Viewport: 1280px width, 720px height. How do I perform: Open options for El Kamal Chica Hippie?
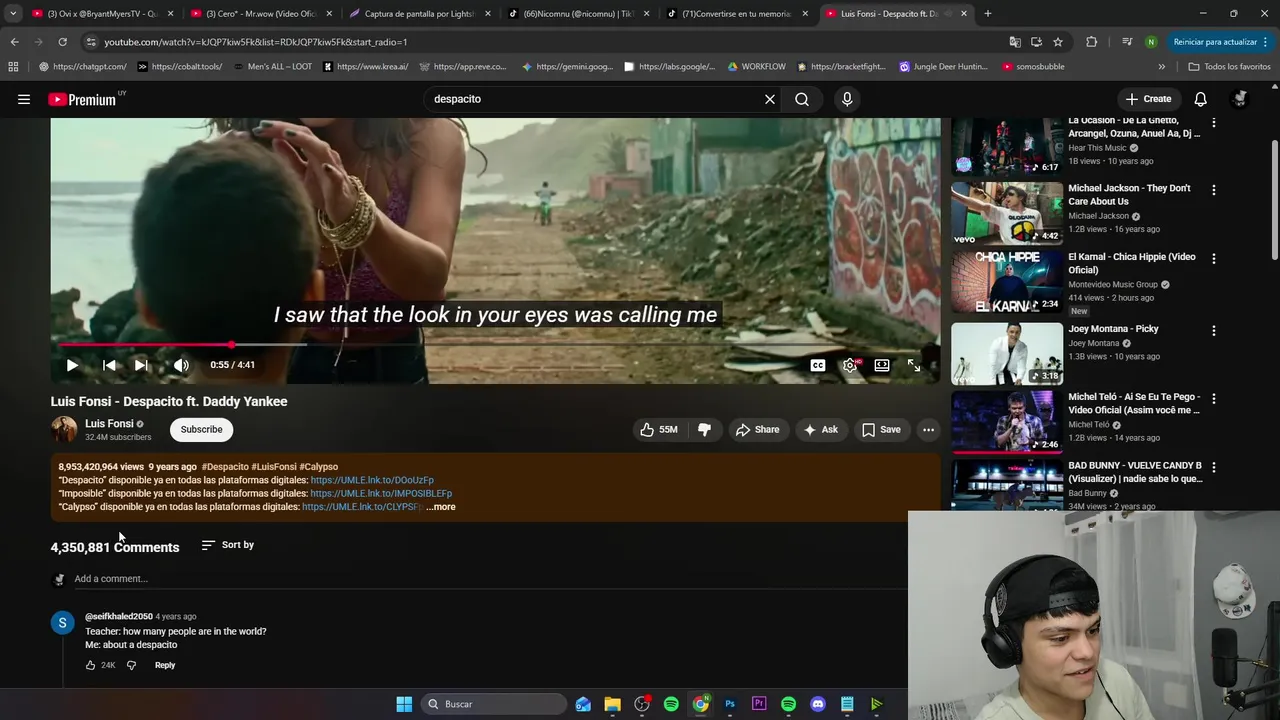click(x=1214, y=258)
